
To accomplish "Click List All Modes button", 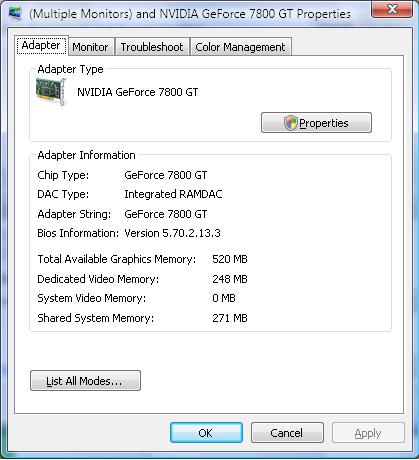I will [85, 380].
